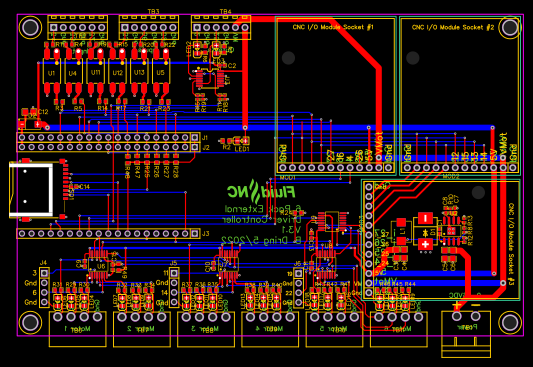Select the C12 capacitor label
The width and height of the screenshot is (533, 367).
click(x=43, y=112)
